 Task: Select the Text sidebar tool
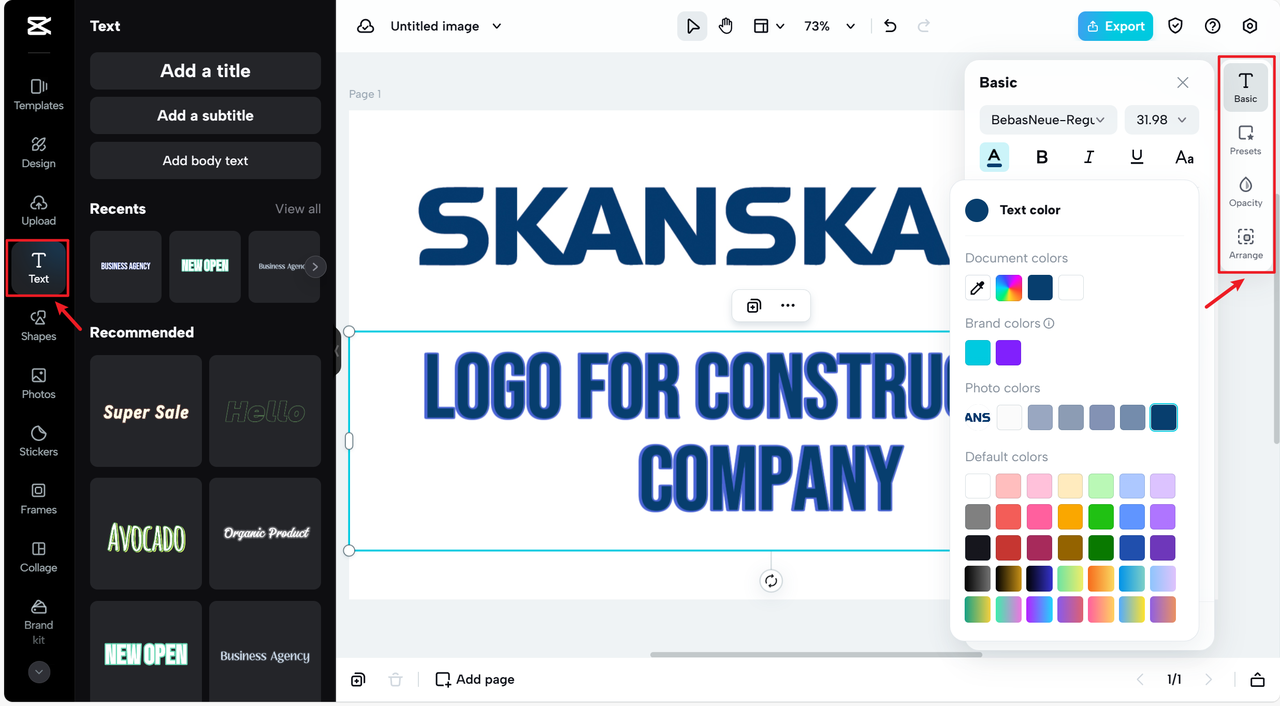tap(39, 268)
